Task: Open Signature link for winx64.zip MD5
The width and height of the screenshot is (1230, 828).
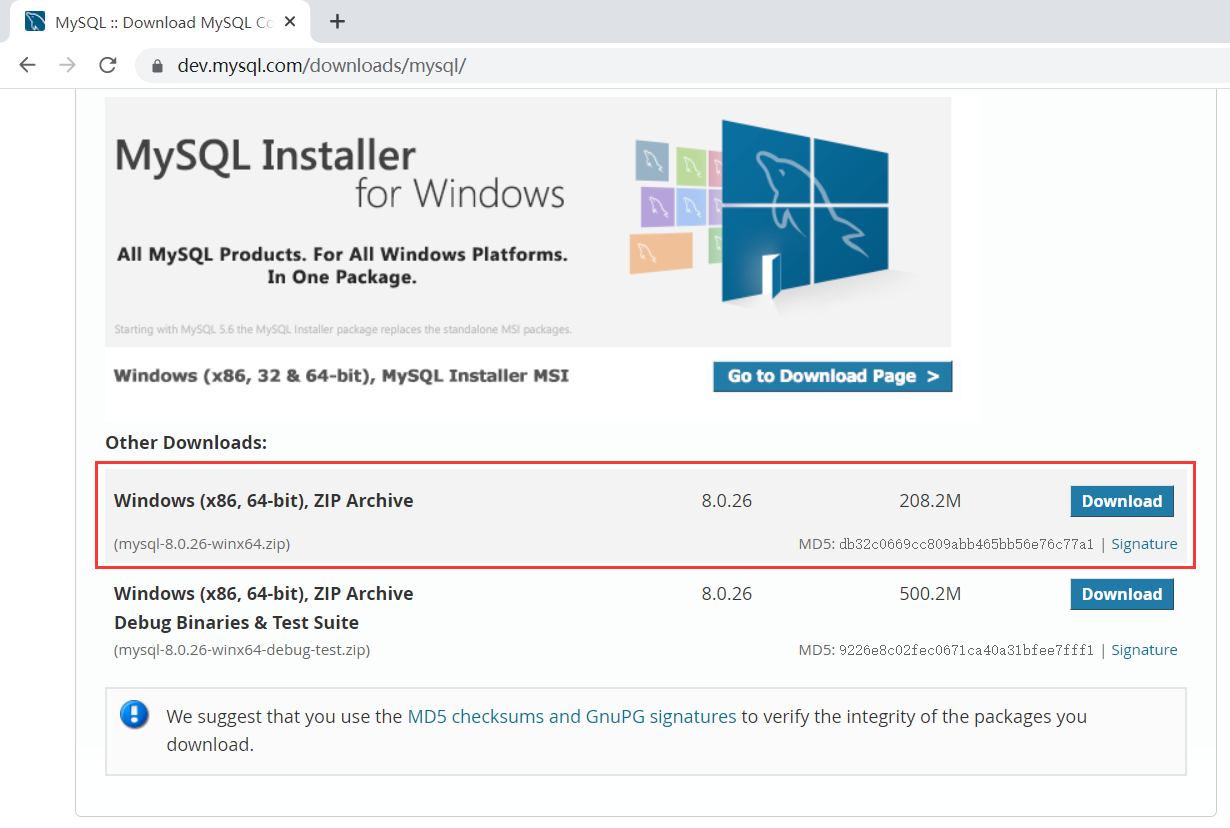Action: [x=1144, y=544]
